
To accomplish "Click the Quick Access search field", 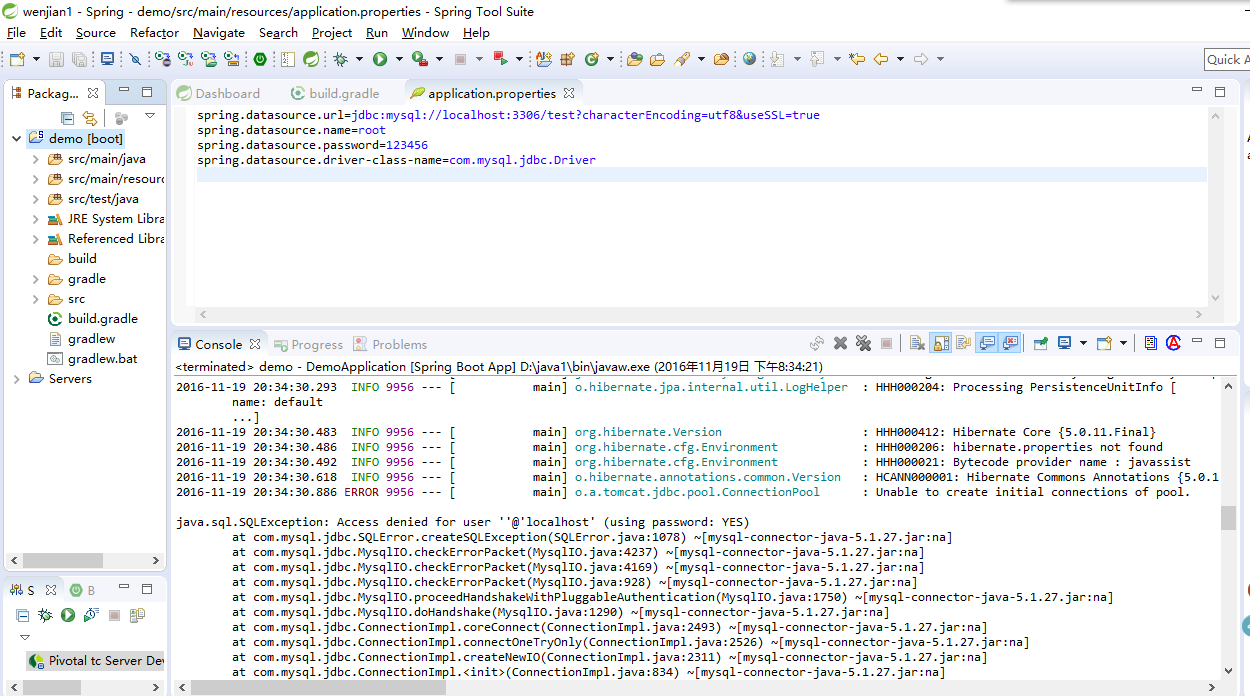I will pos(1226,60).
